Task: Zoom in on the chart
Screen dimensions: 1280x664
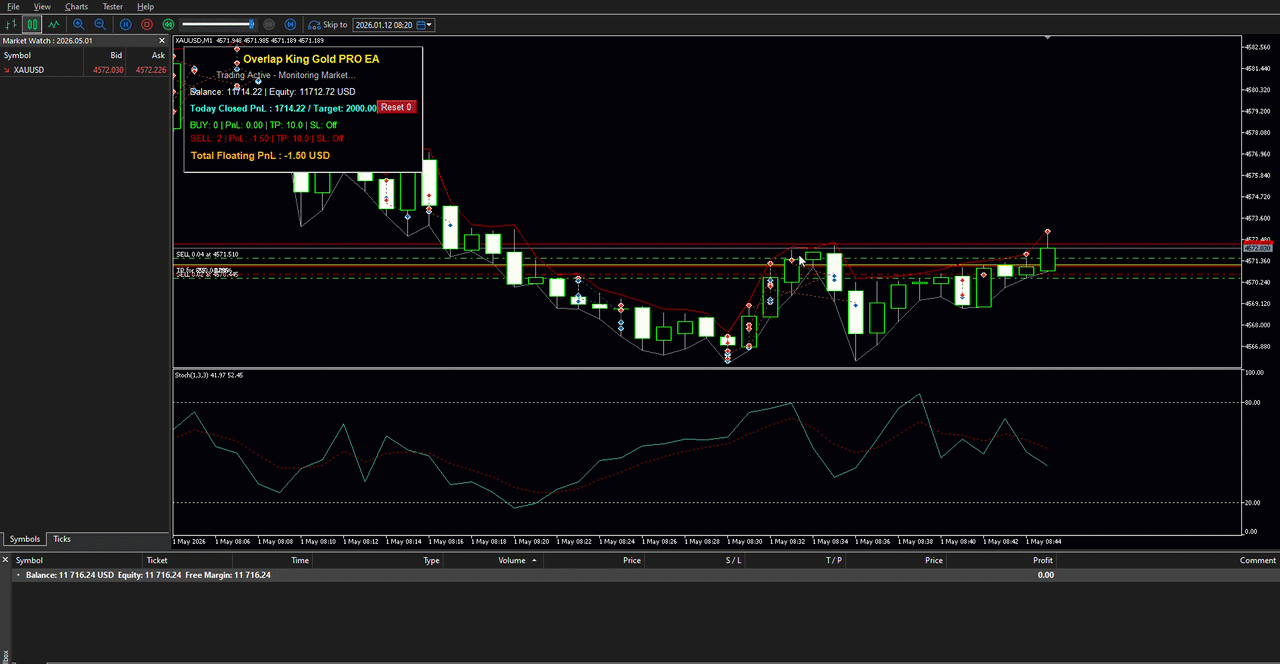Action: click(79, 24)
